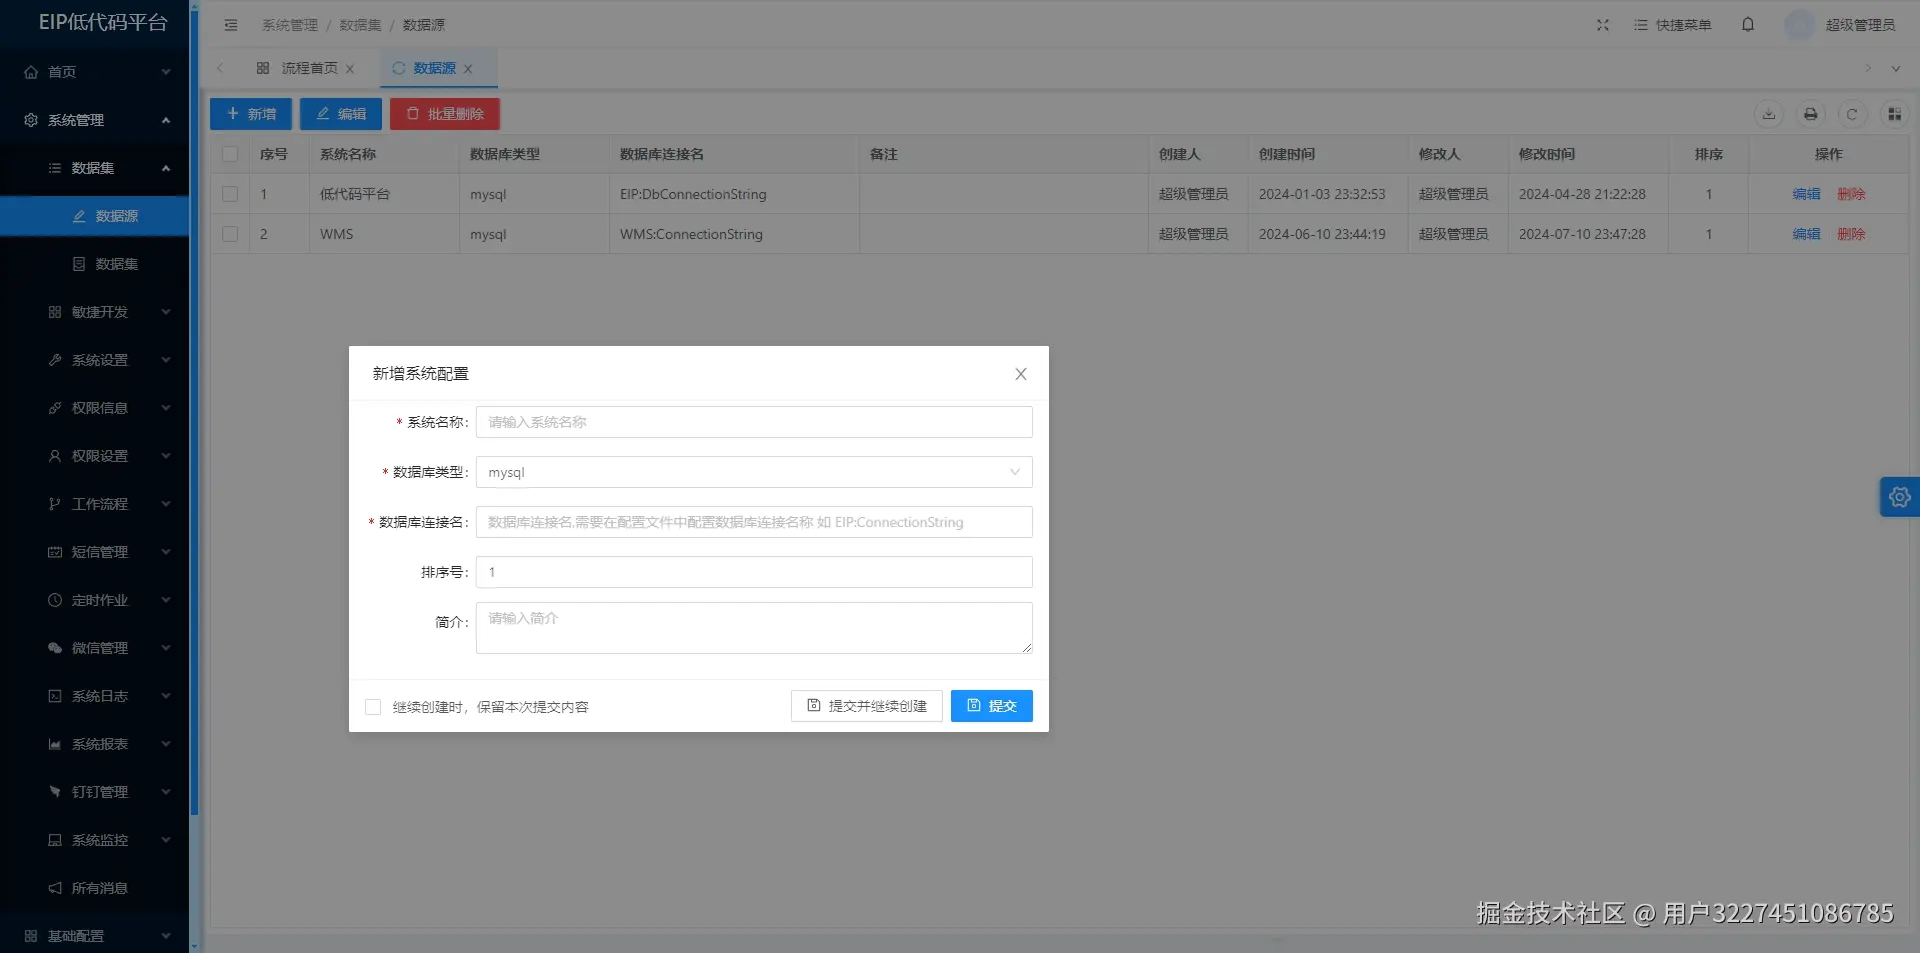Expand 系统监控 sidebar menu
This screenshot has width=1920, height=953.
[x=95, y=840]
